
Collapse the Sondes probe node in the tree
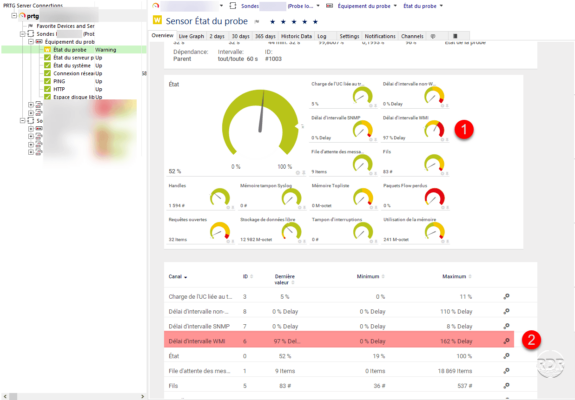point(22,34)
